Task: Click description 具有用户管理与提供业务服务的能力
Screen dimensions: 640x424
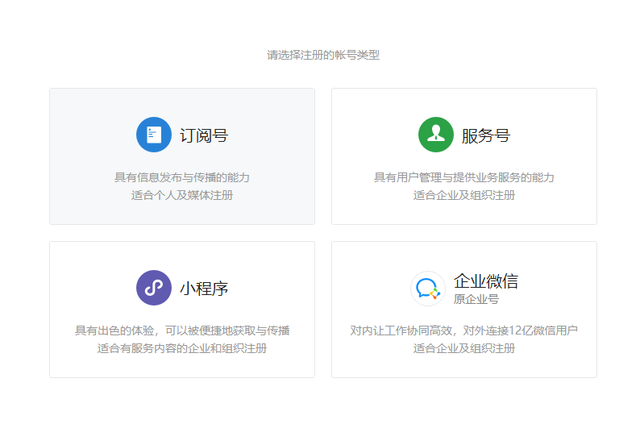Action: (x=464, y=177)
